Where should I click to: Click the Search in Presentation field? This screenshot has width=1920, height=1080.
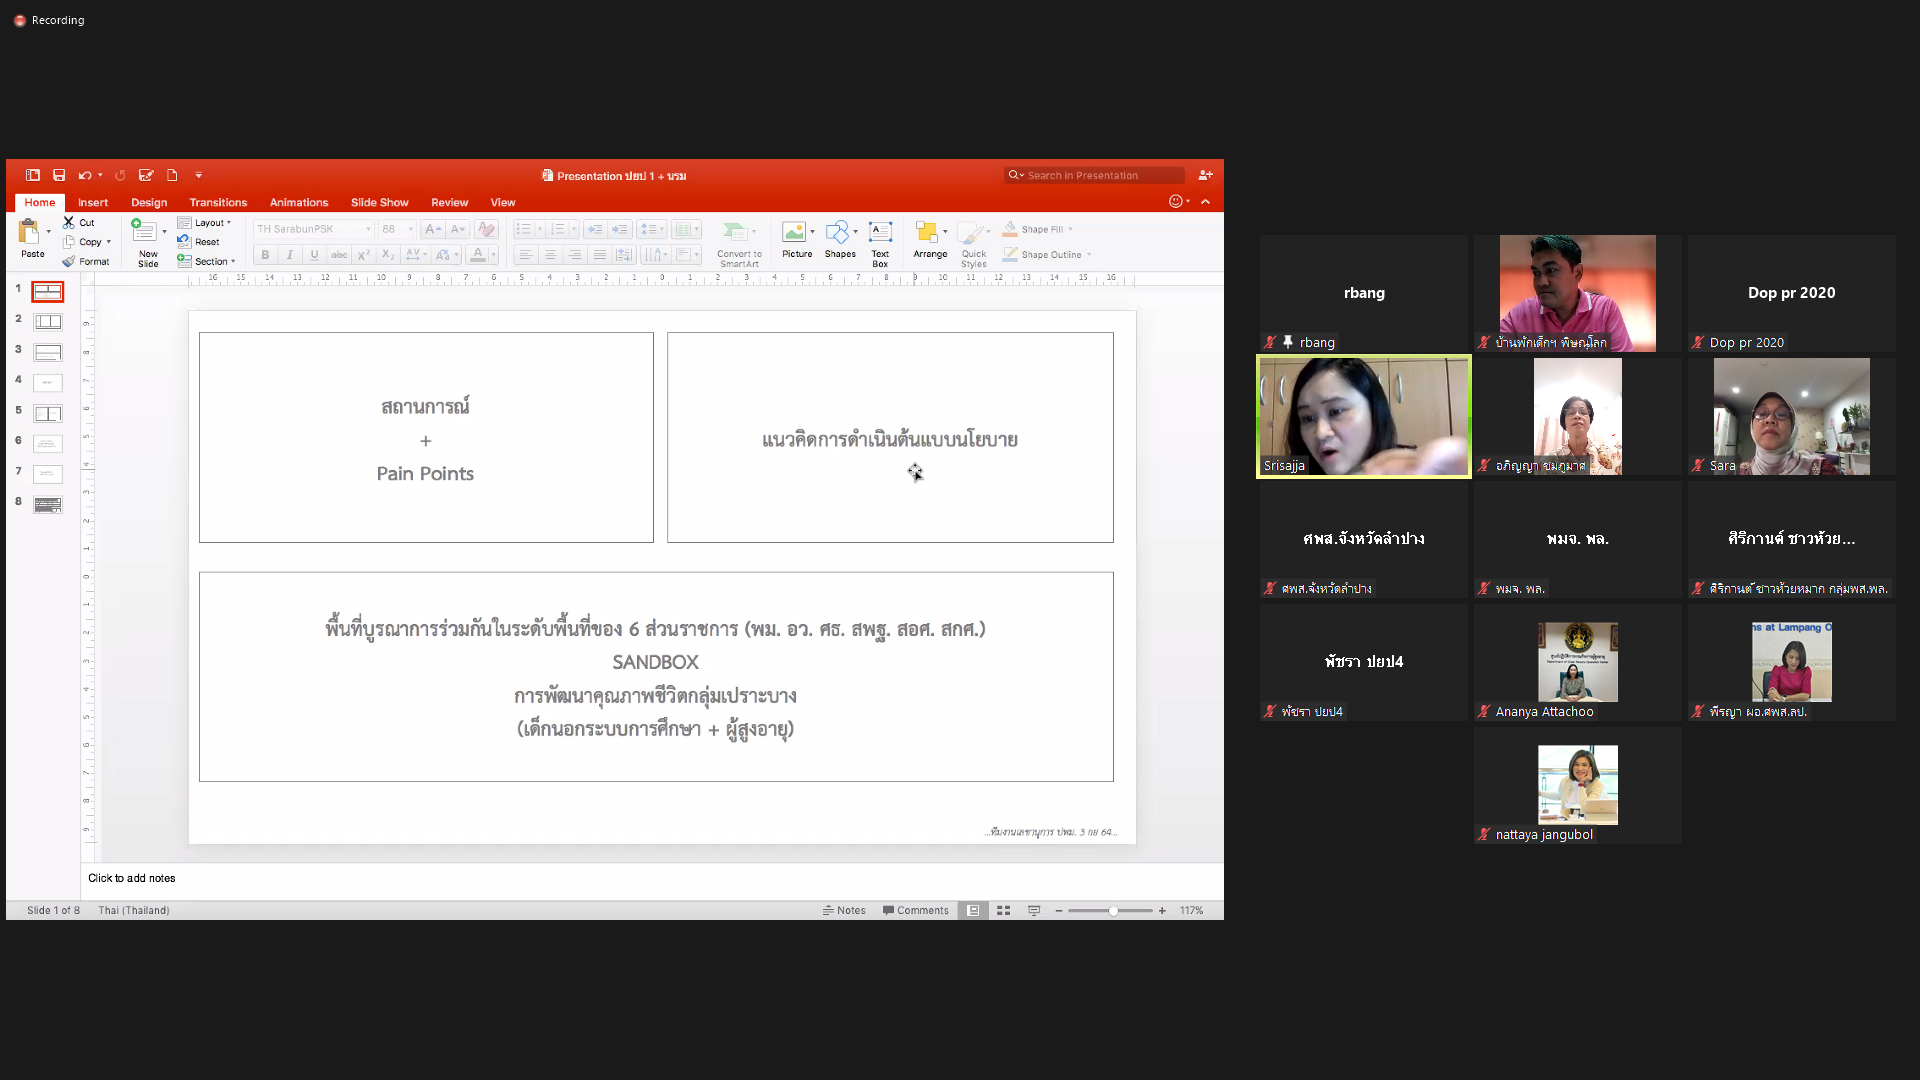(1094, 175)
